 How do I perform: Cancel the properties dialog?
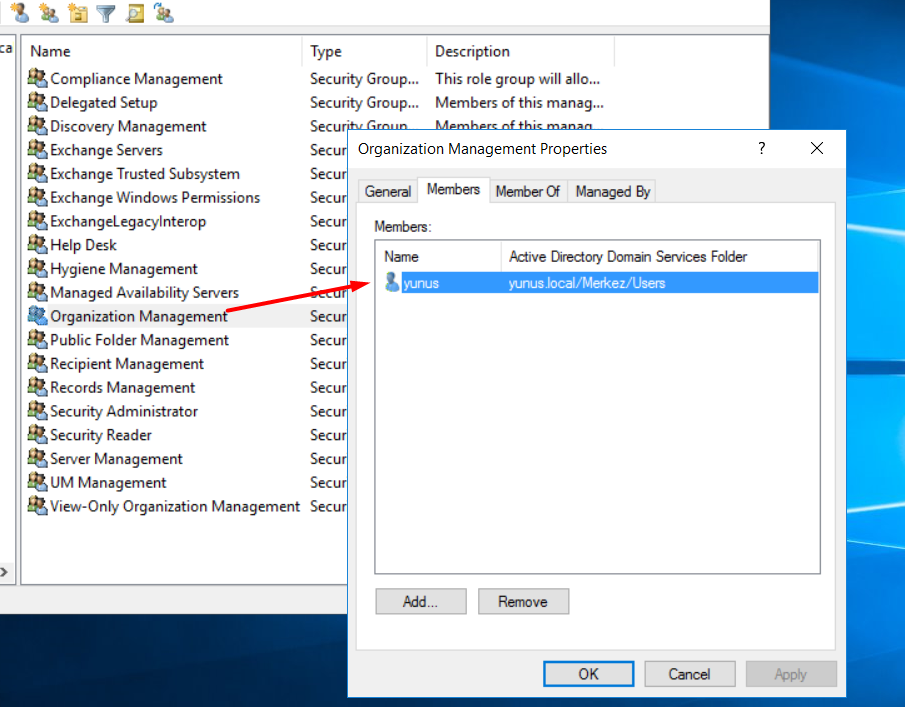690,674
